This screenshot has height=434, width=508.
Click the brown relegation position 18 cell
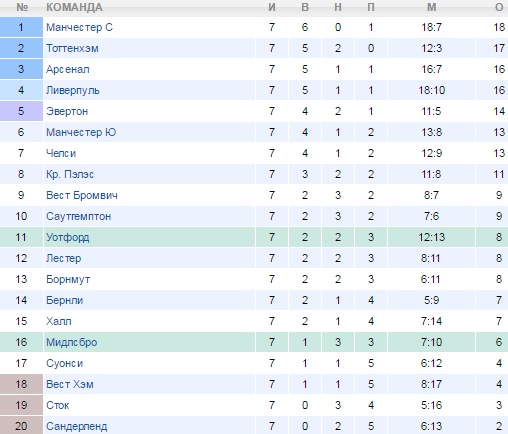click(21, 384)
